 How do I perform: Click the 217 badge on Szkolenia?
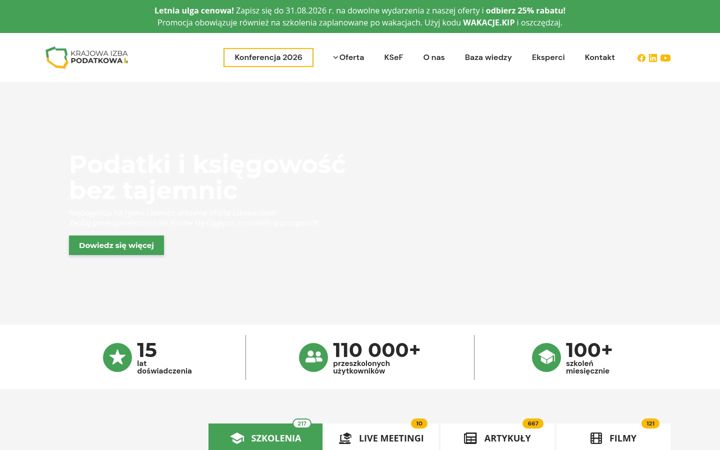click(302, 423)
